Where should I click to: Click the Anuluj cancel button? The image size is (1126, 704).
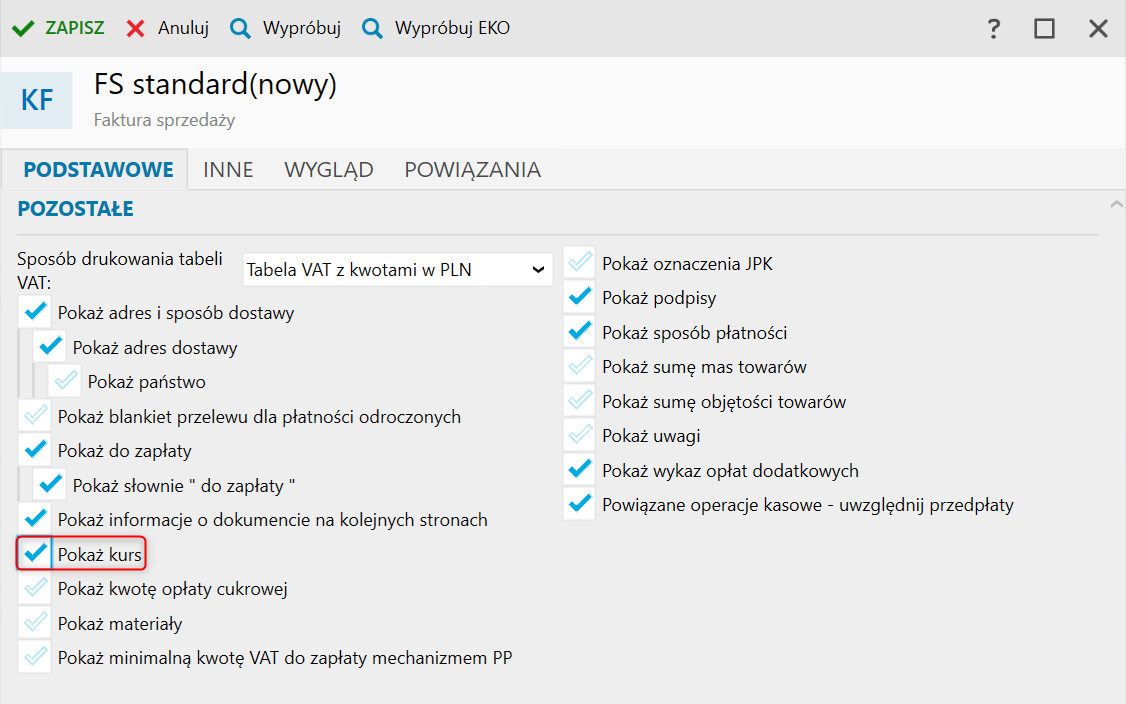click(x=168, y=28)
